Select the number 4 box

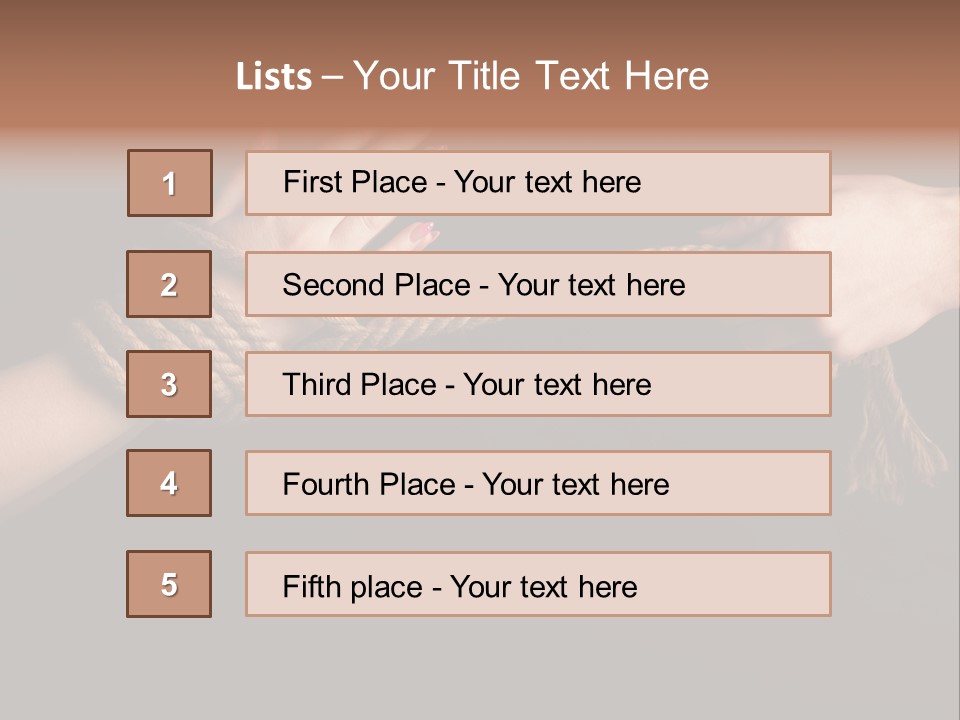[x=169, y=483]
